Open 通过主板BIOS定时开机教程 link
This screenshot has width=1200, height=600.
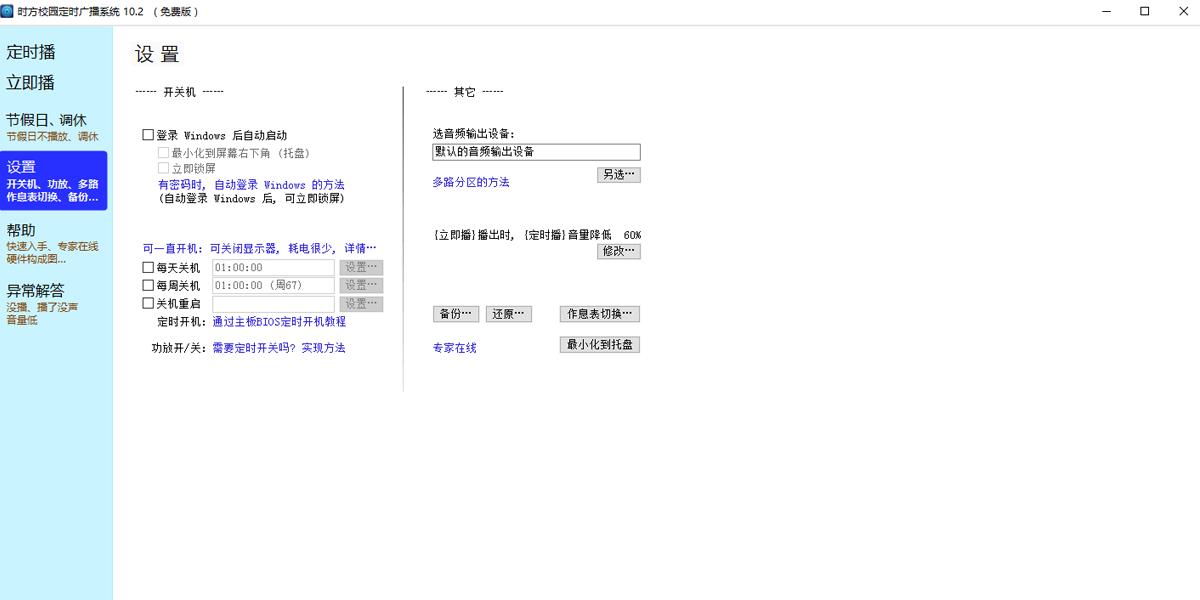[278, 322]
